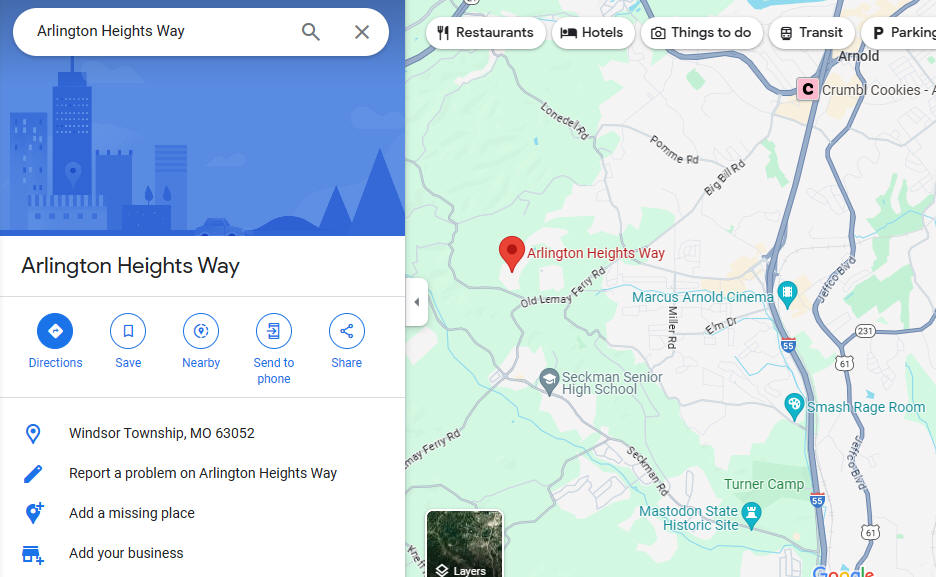Save this place with the bookmark icon
936x577 pixels.
pos(128,331)
